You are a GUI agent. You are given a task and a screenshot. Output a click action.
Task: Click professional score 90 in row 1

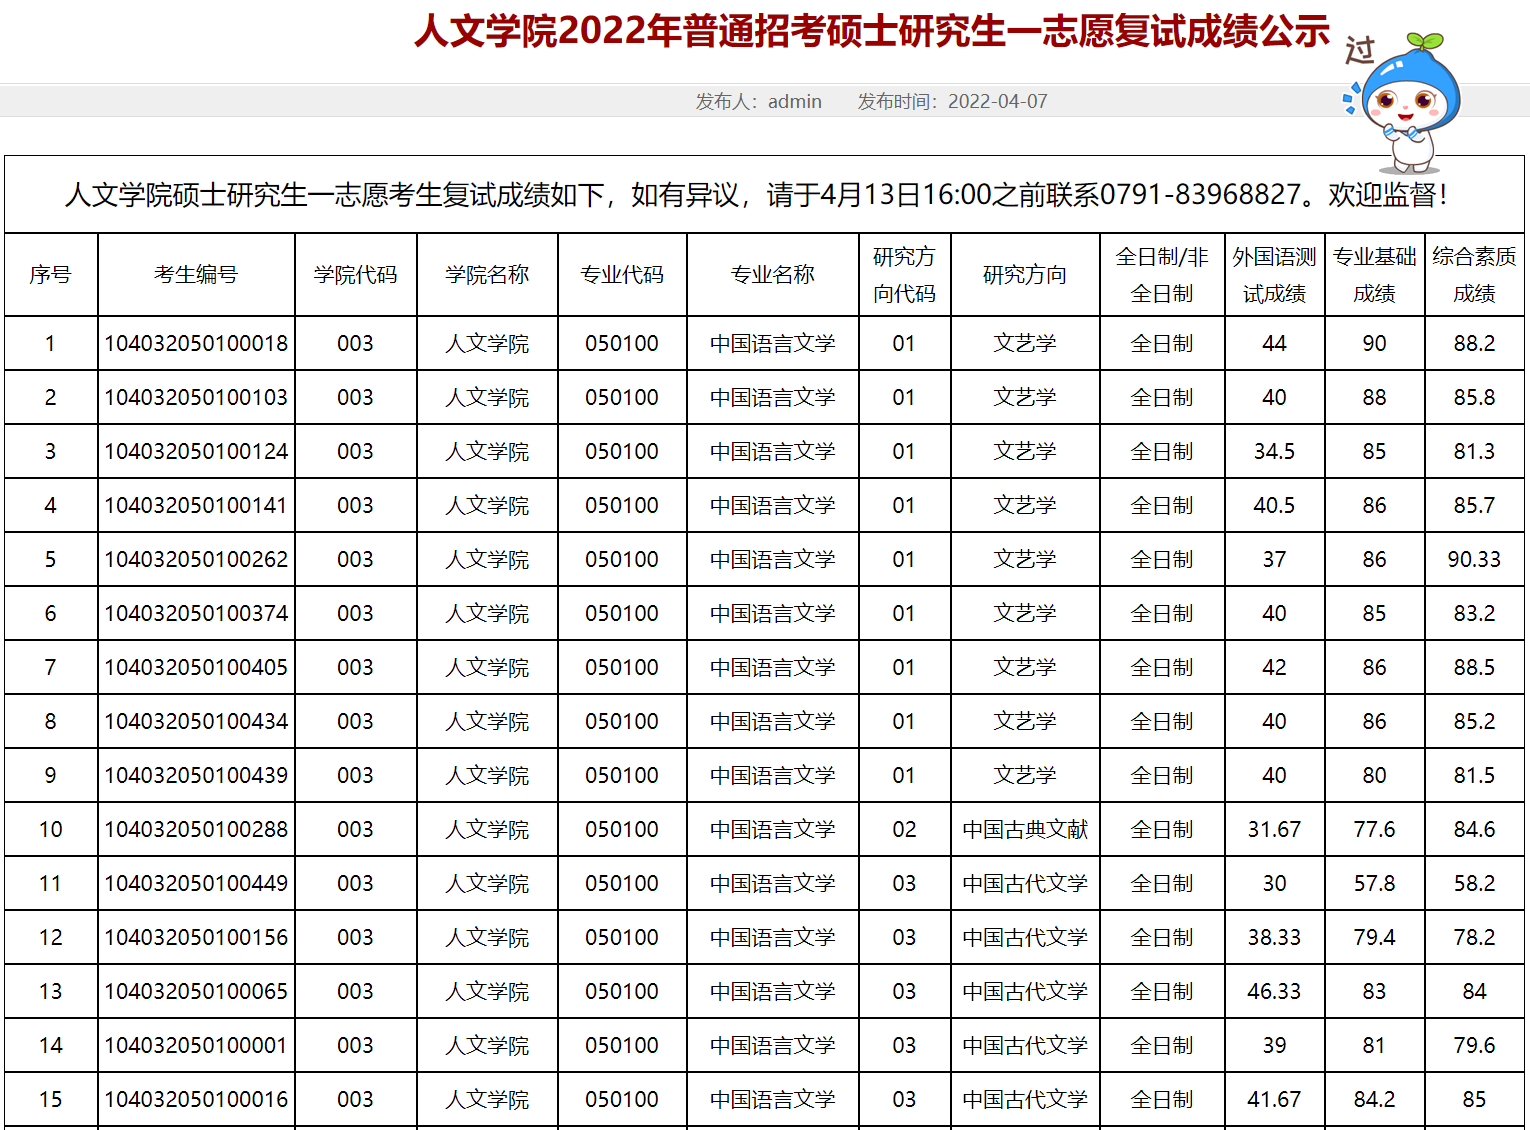(1375, 344)
